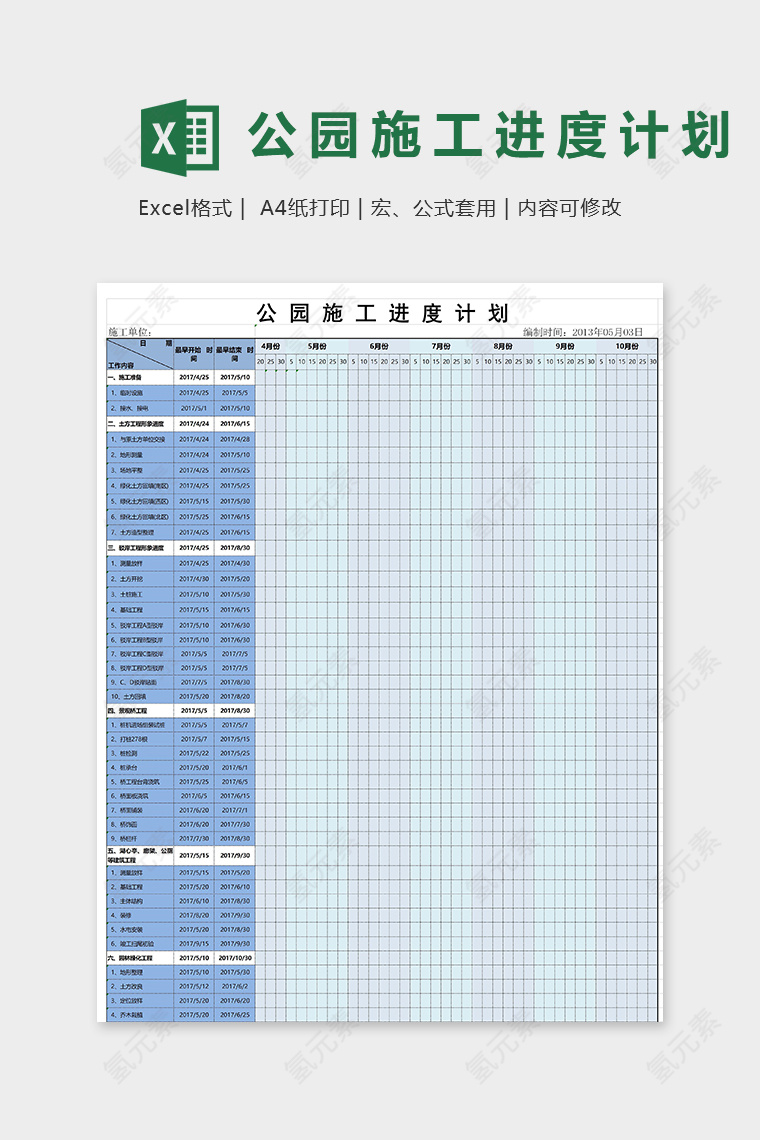This screenshot has height=1140, width=760.
Task: Click the 2、打桩278根 row label
Action: tap(129, 739)
